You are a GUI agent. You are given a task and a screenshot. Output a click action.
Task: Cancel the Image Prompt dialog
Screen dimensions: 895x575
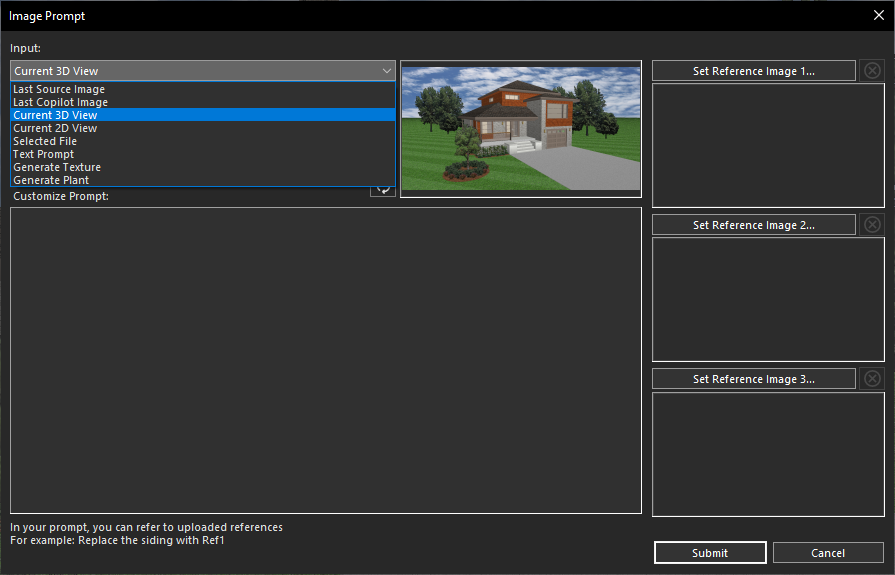828,553
